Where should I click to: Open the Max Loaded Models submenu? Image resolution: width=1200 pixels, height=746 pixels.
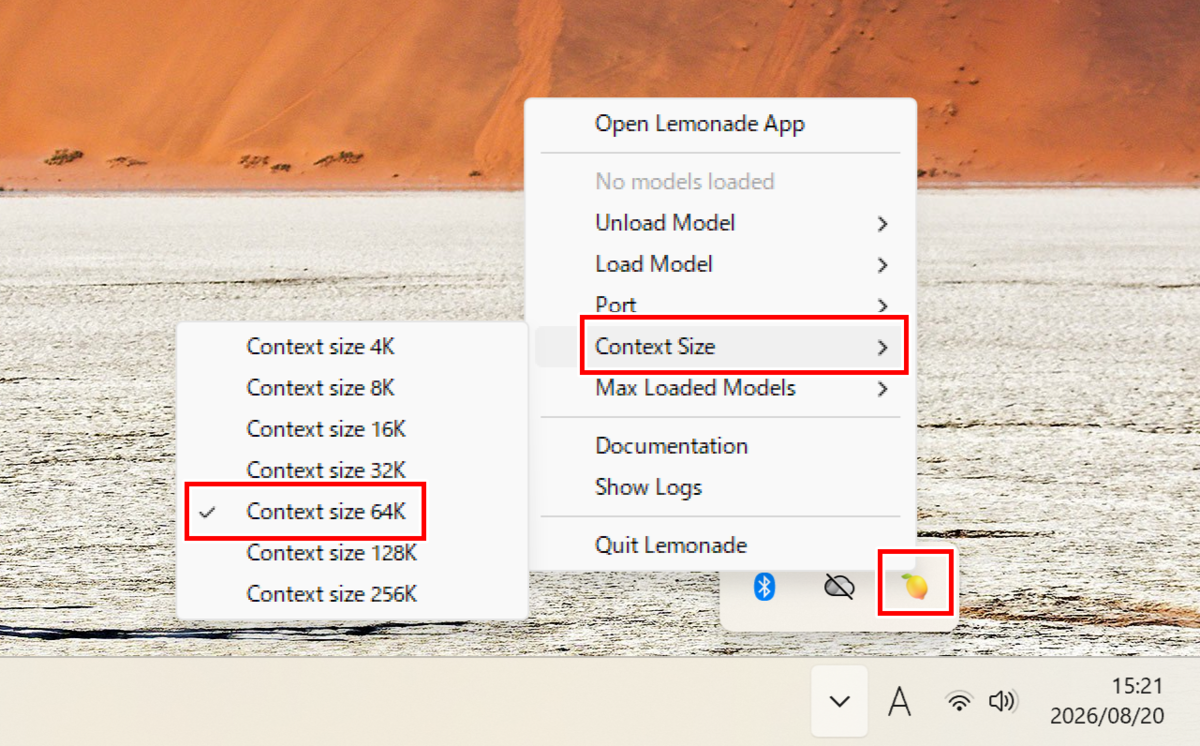click(721, 388)
